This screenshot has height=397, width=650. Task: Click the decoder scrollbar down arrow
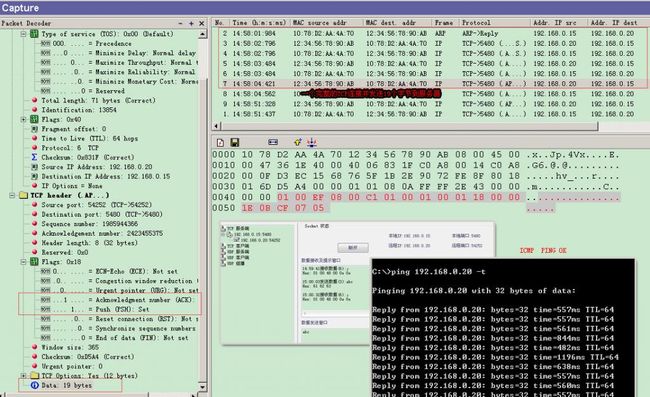pyautogui.click(x=203, y=387)
